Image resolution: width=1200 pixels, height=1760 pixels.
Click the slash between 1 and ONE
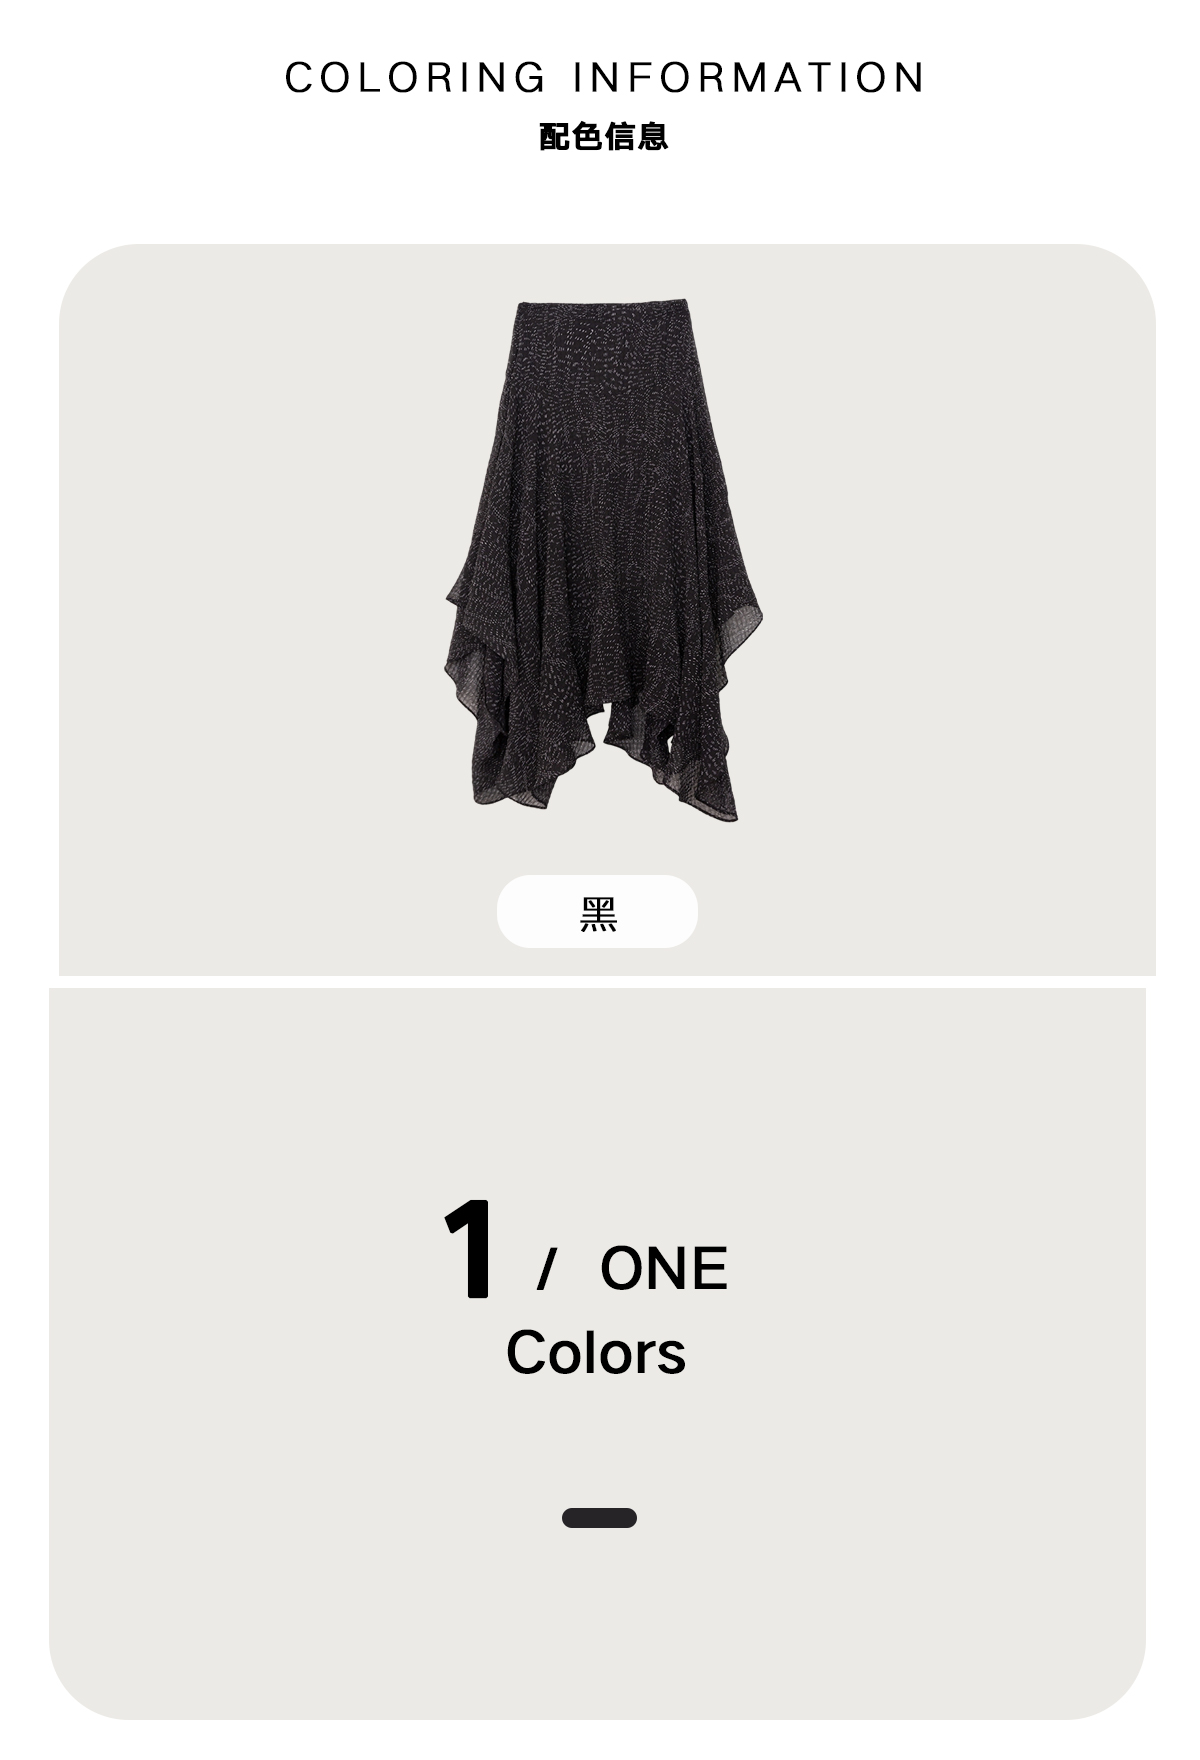(x=546, y=1269)
